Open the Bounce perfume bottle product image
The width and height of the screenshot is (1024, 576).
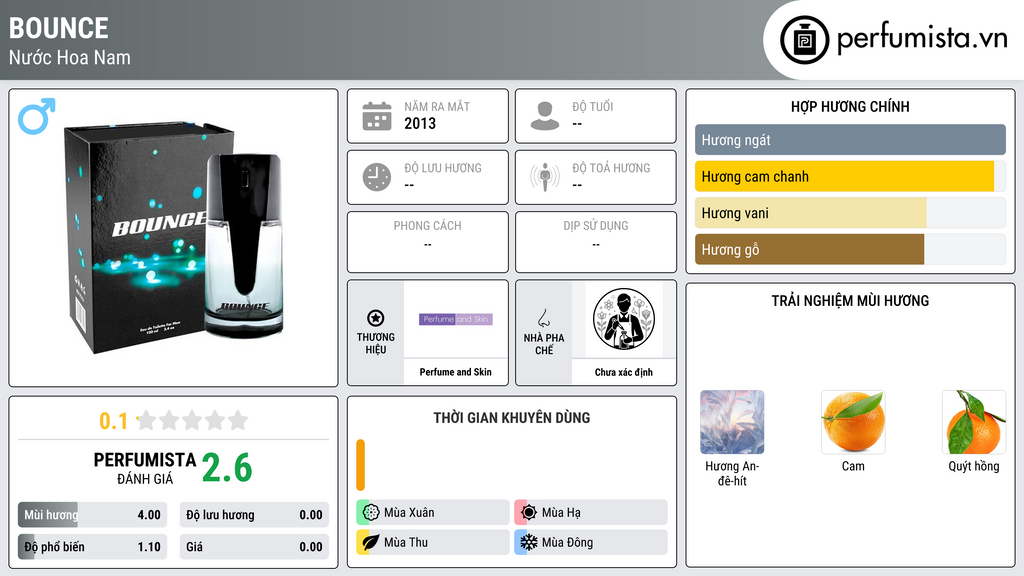tap(174, 238)
